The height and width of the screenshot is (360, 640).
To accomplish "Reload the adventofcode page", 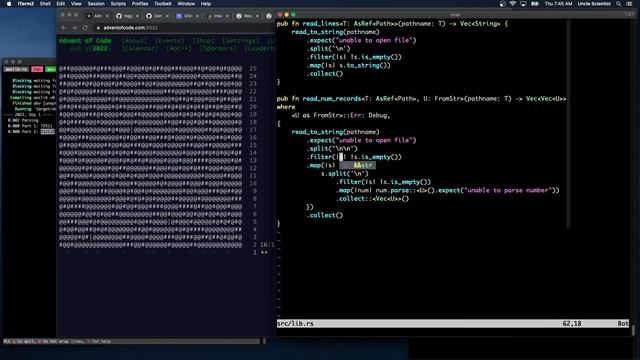I will coord(85,28).
